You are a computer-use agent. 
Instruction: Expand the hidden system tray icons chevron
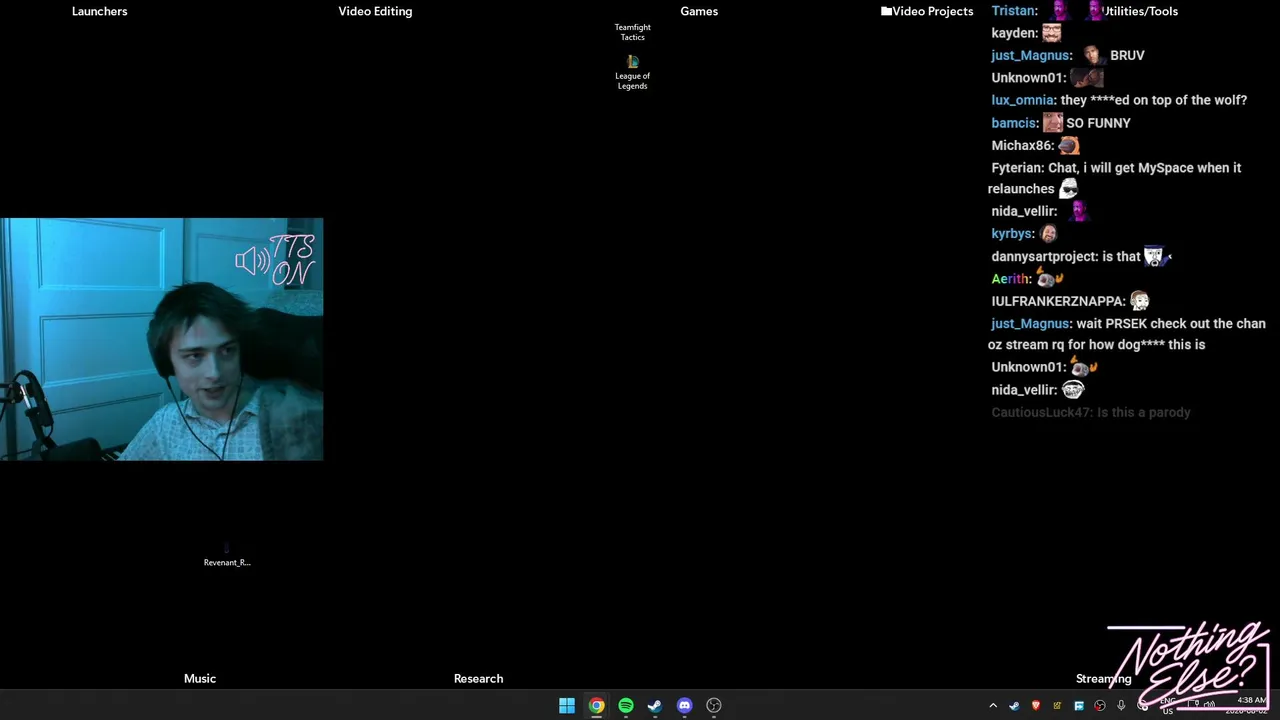(x=993, y=706)
